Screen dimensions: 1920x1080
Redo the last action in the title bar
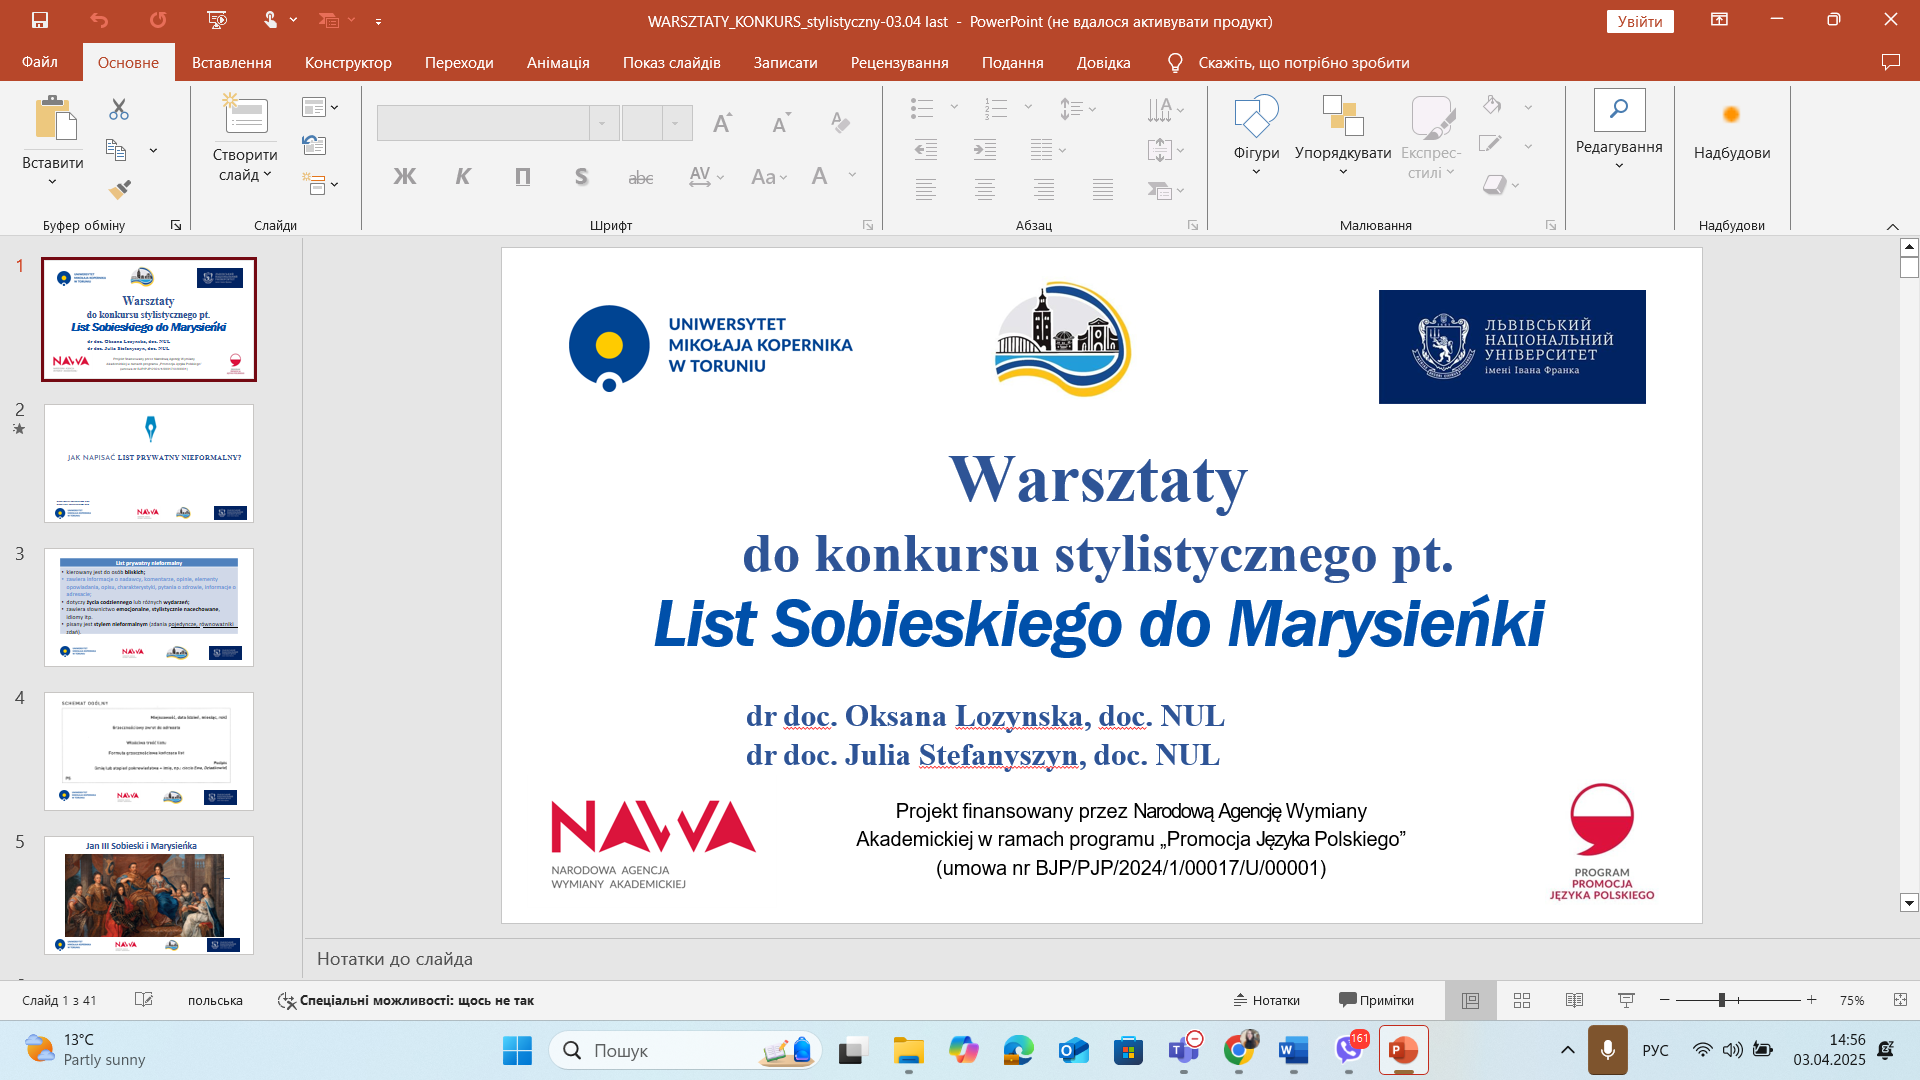point(158,20)
